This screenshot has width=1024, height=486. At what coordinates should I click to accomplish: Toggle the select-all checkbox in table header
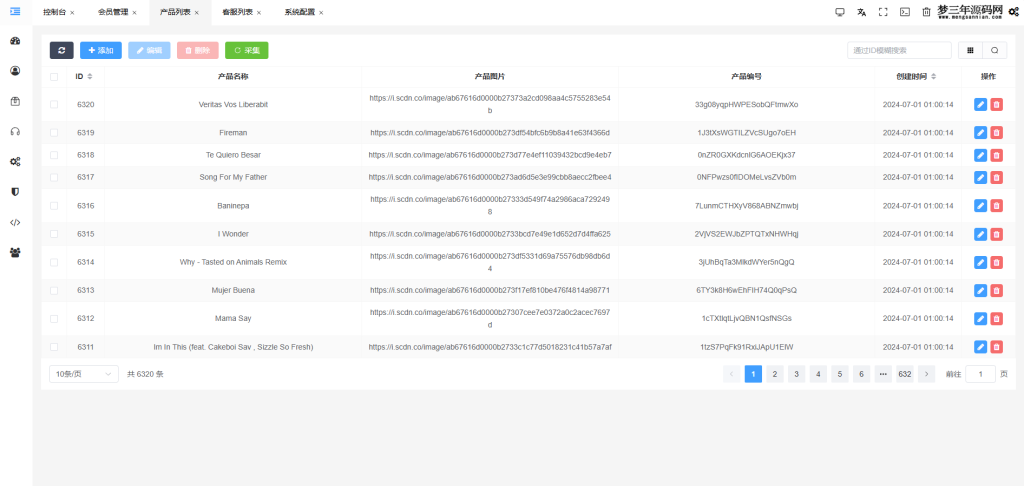[x=54, y=76]
